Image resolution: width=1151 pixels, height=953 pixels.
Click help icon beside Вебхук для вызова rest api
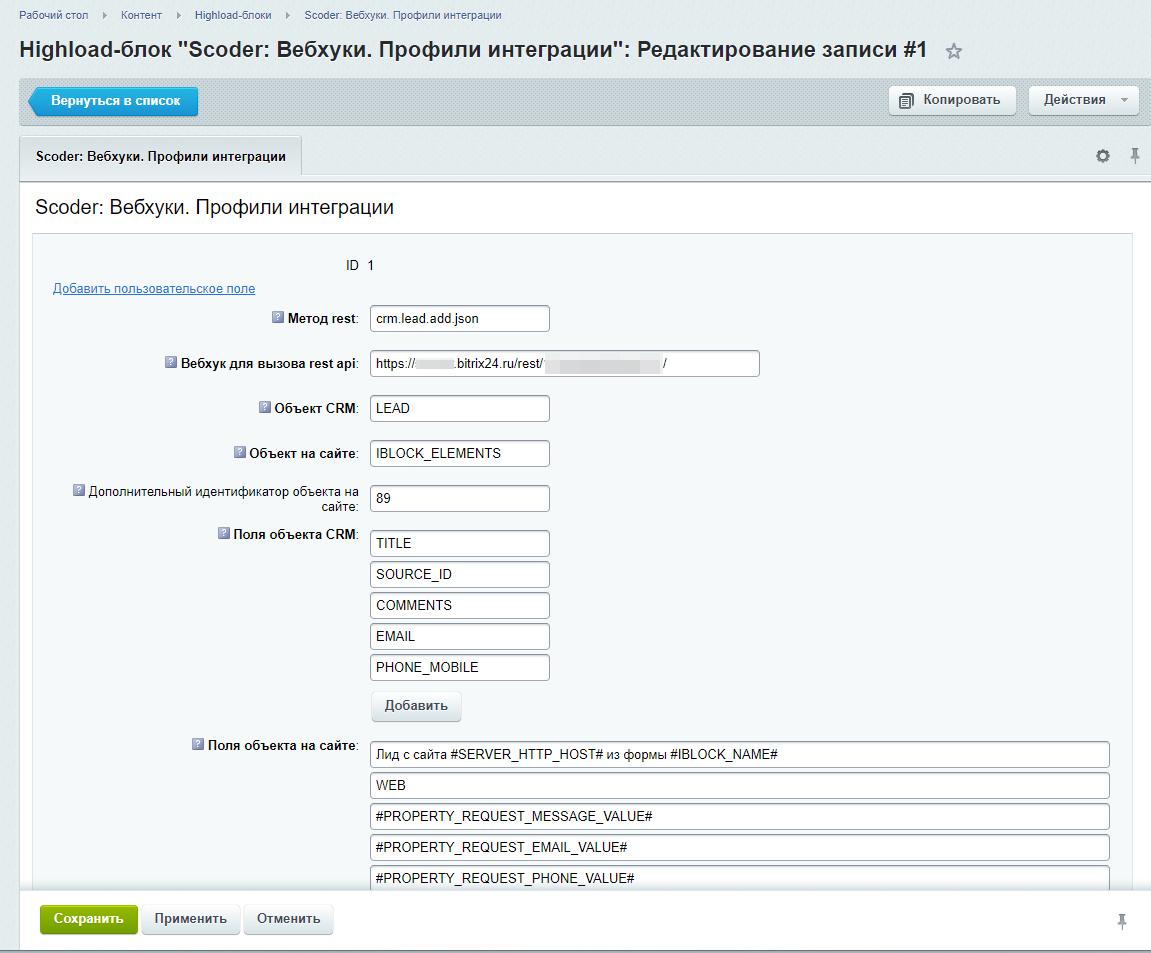click(x=171, y=363)
